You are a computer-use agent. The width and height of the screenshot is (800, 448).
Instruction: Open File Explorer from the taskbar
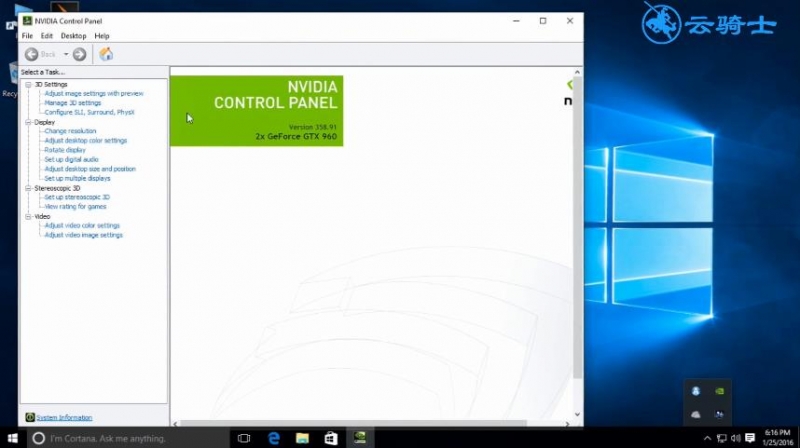[x=303, y=438]
